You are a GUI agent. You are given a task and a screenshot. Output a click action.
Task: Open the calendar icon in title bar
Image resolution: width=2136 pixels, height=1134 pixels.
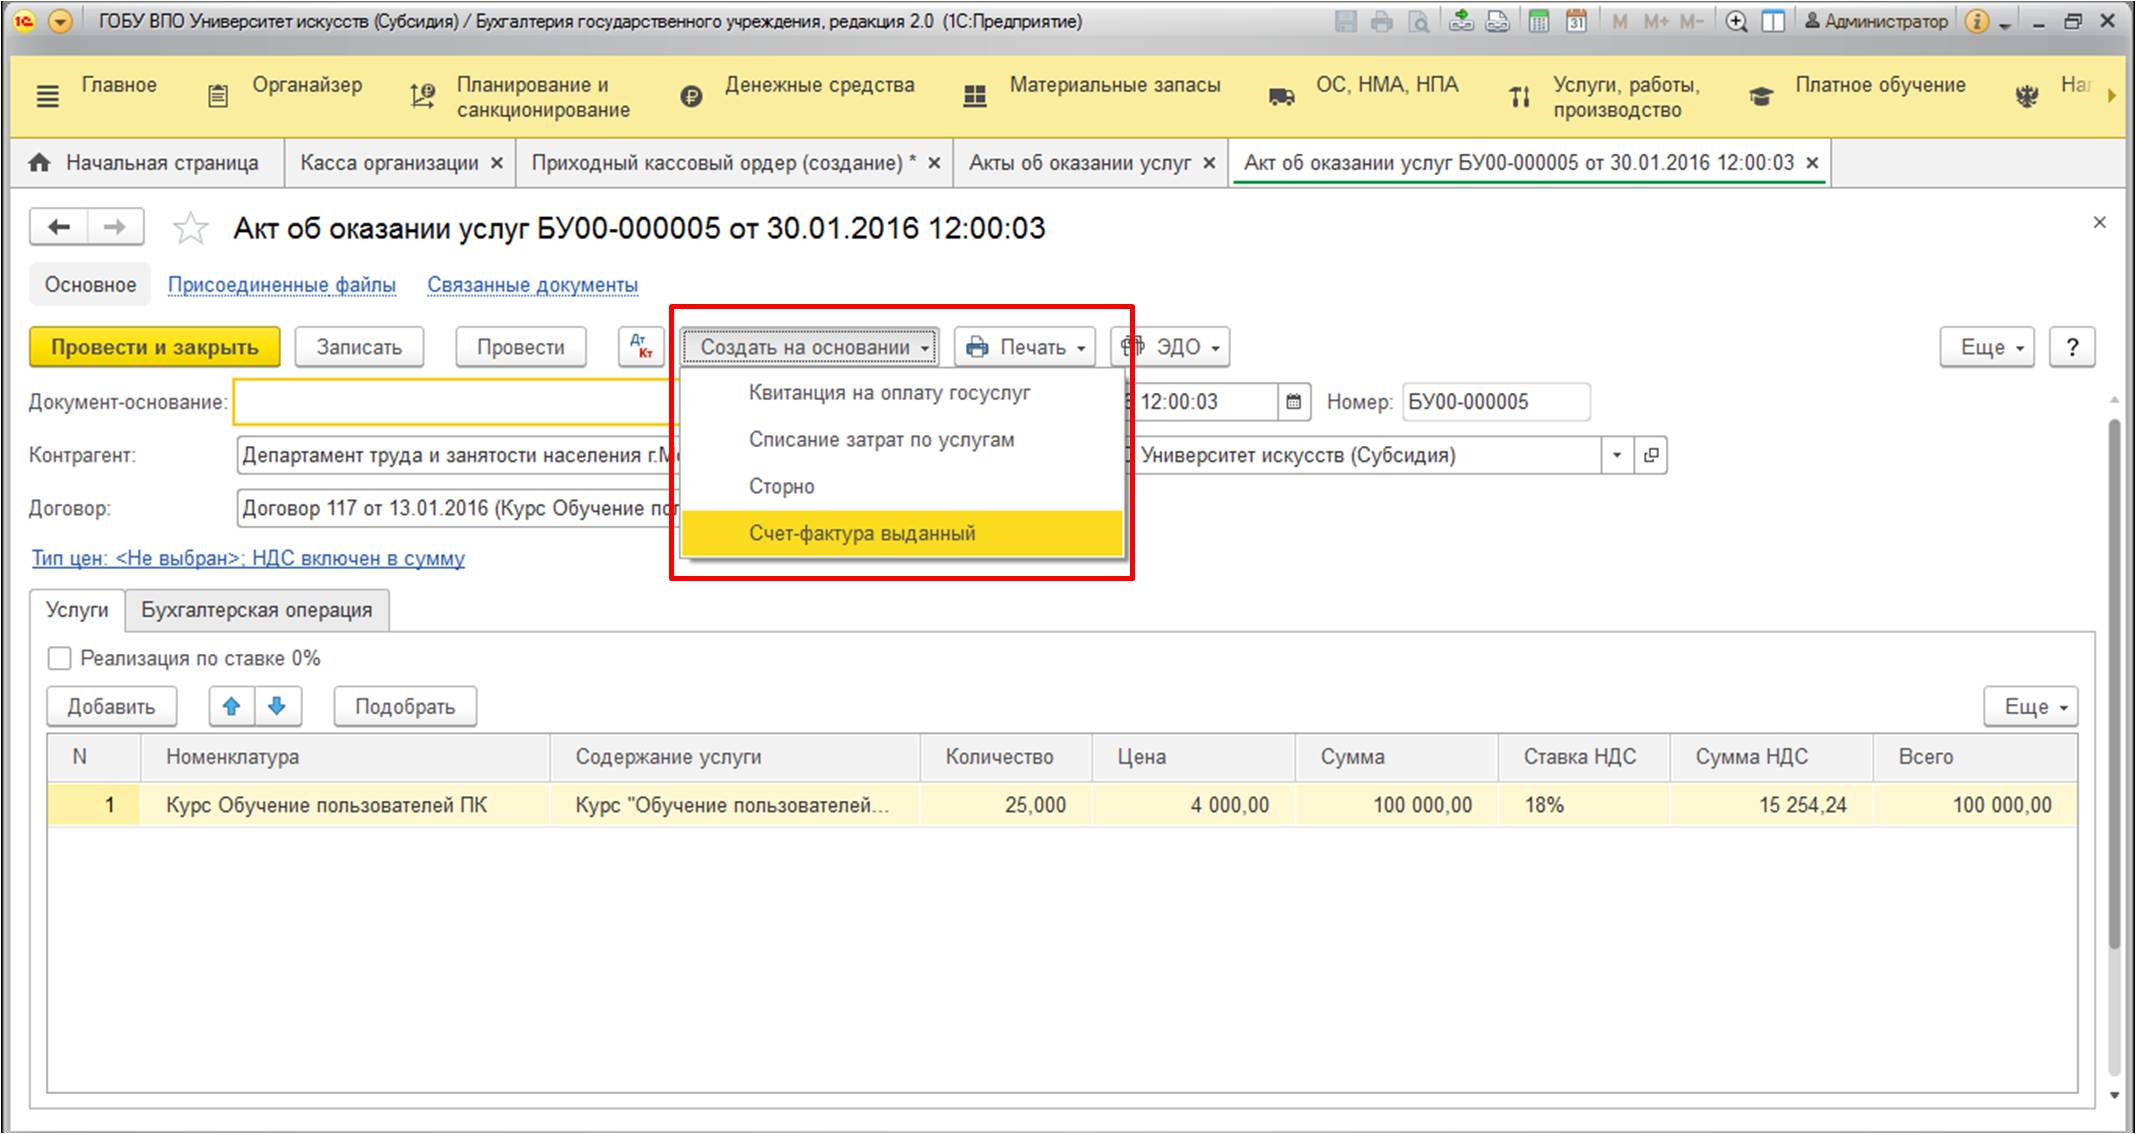(x=1577, y=21)
